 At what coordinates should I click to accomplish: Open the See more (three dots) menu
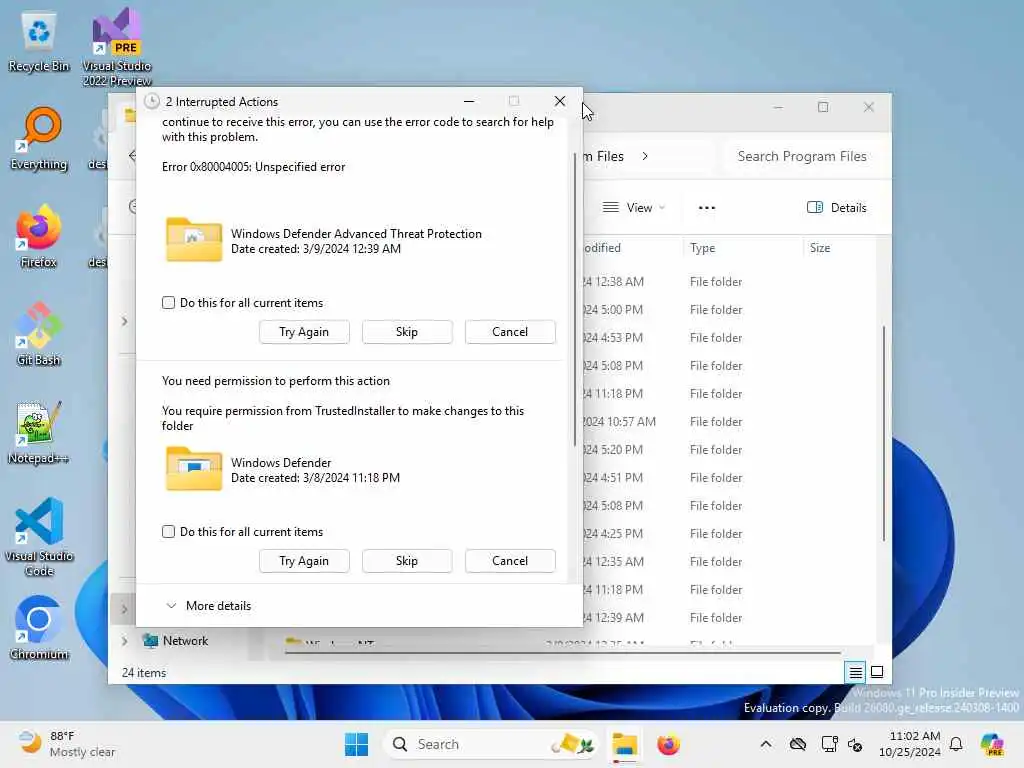[707, 208]
